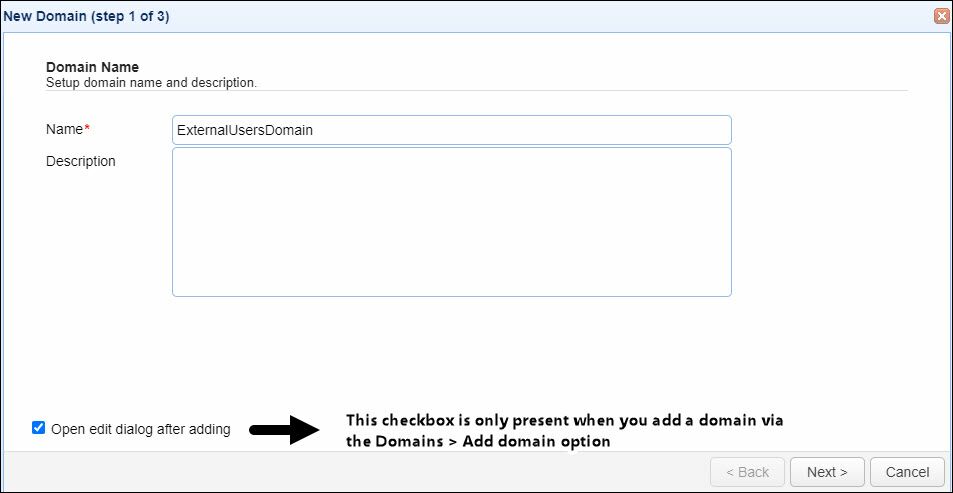Proceed with the Next > button

click(827, 472)
